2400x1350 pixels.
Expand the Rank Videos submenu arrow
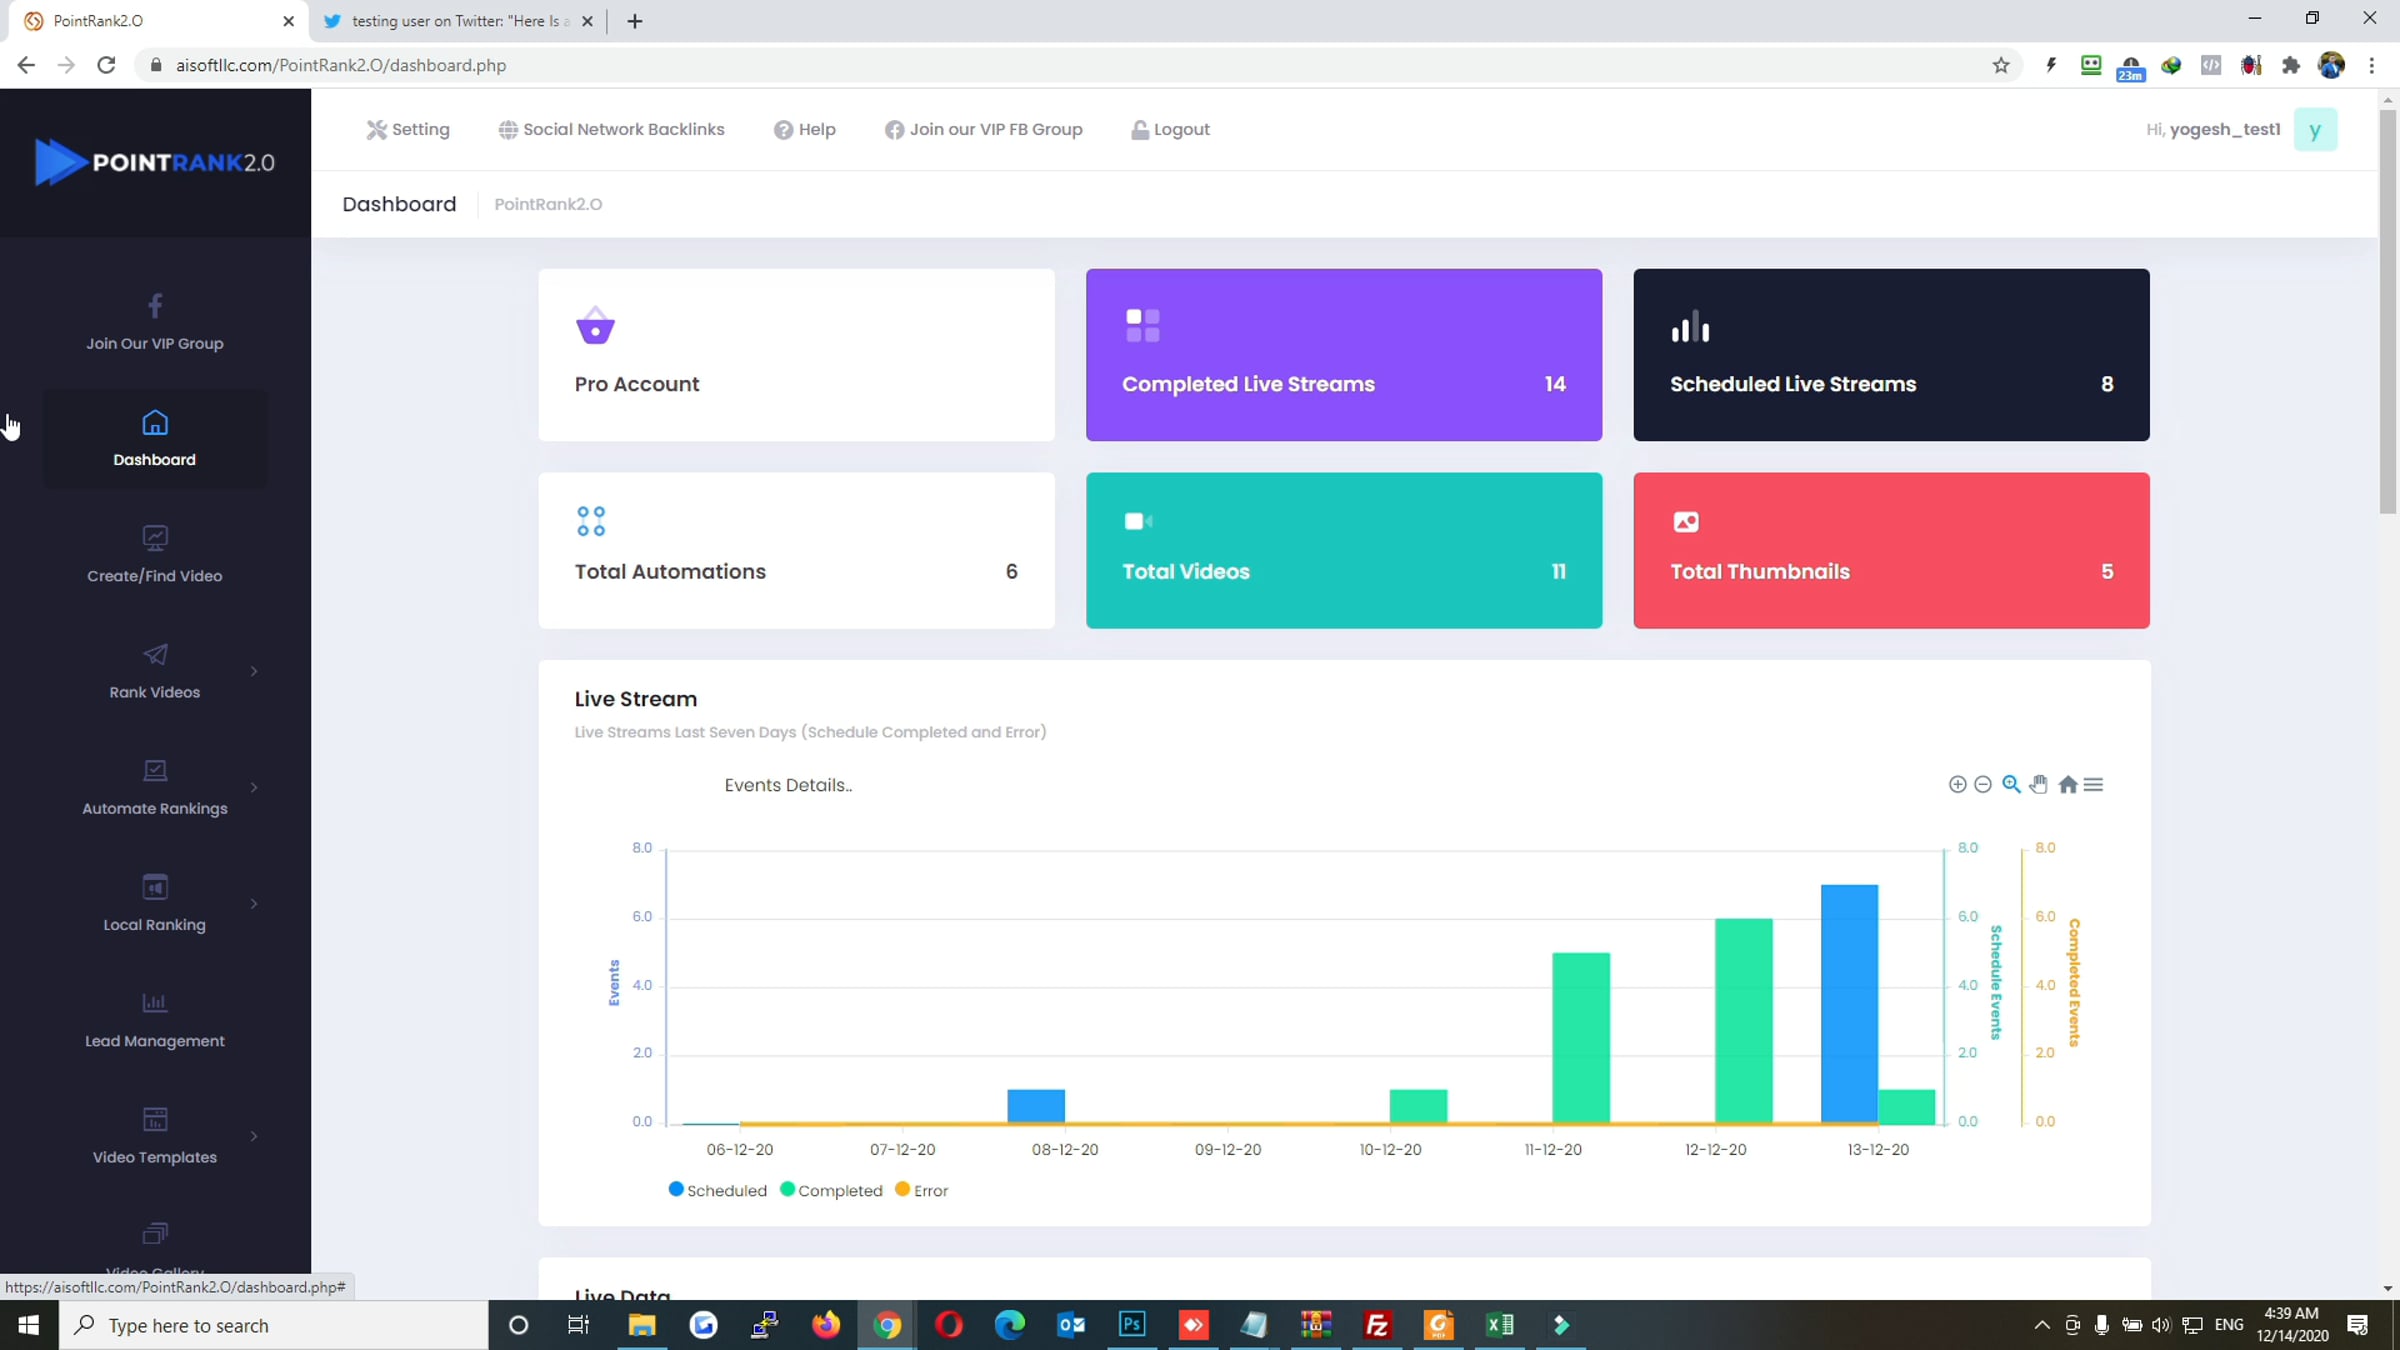pyautogui.click(x=254, y=671)
